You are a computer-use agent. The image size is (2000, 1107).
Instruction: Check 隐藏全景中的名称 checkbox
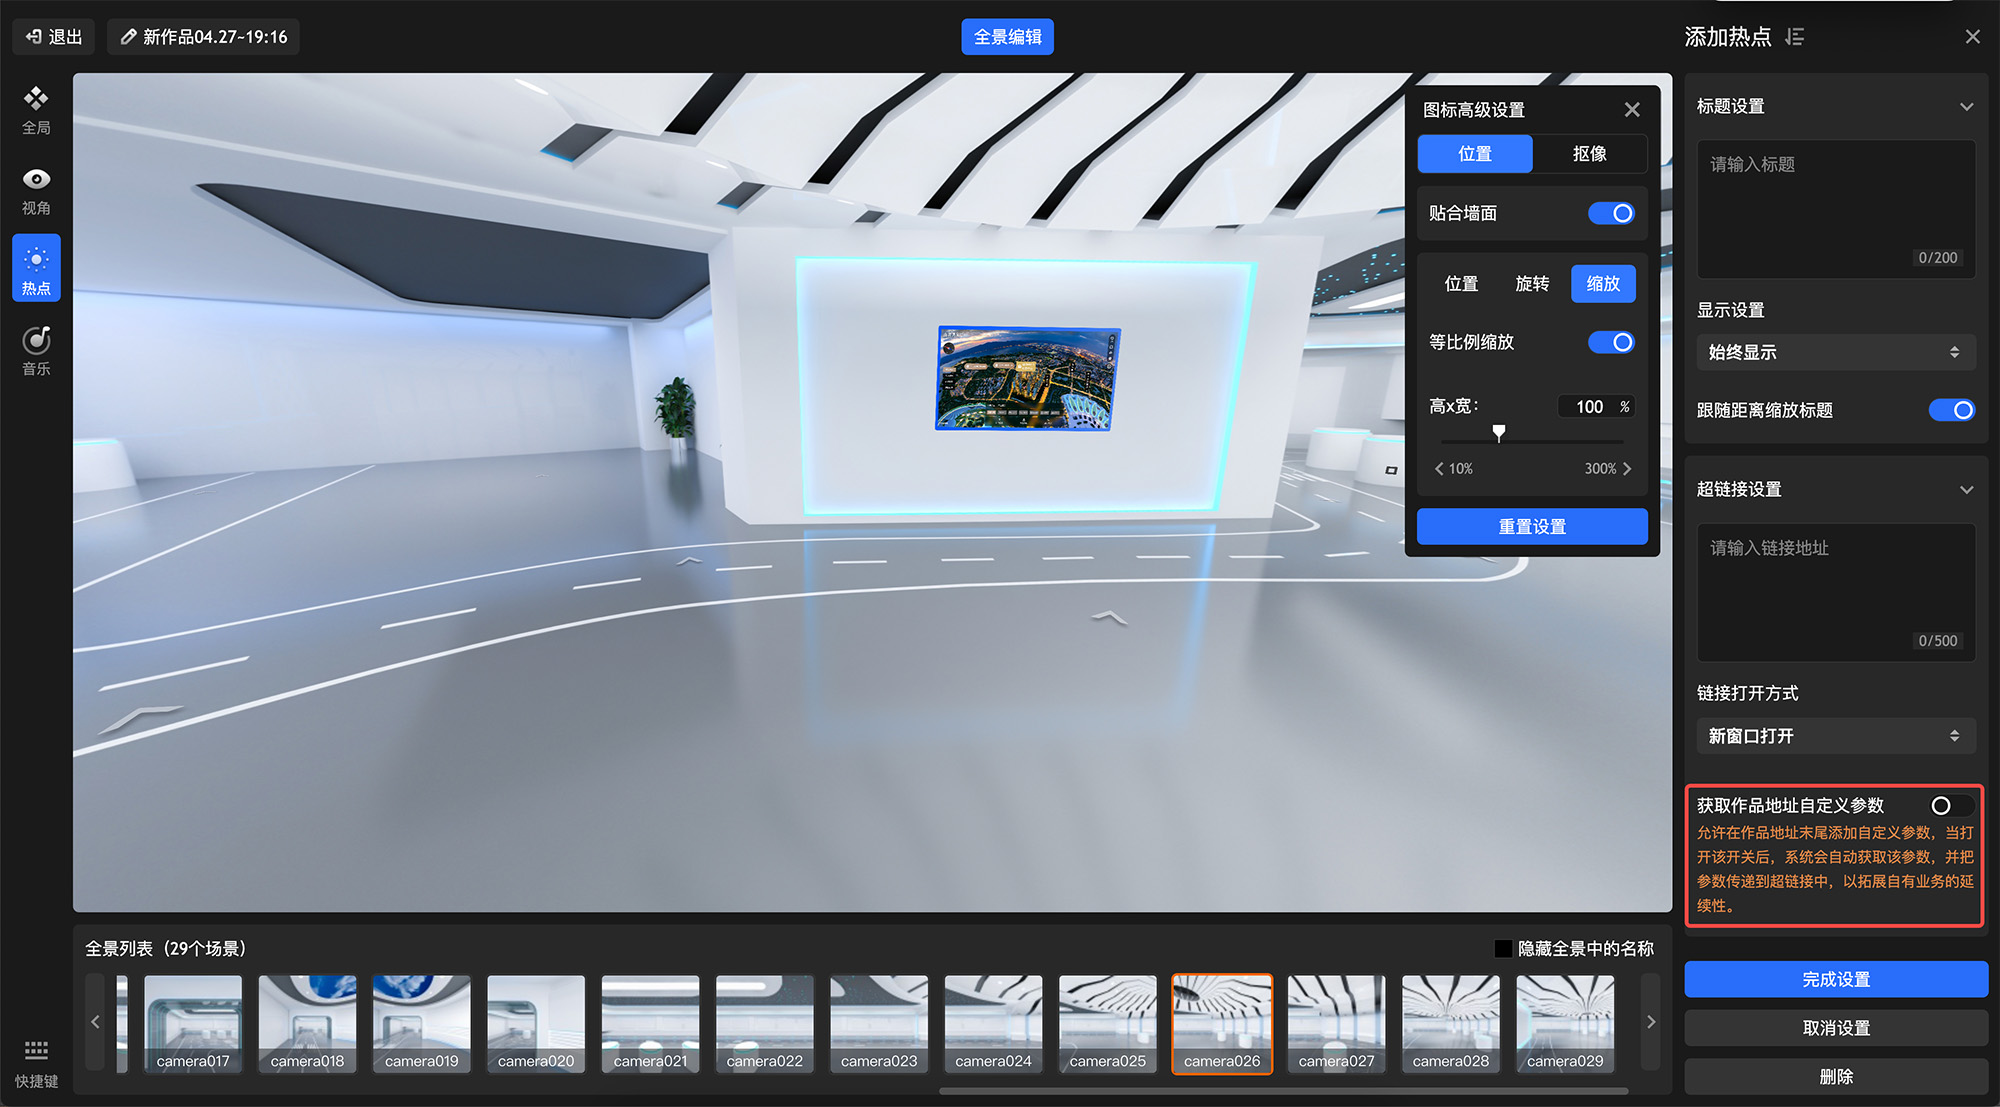tap(1502, 948)
